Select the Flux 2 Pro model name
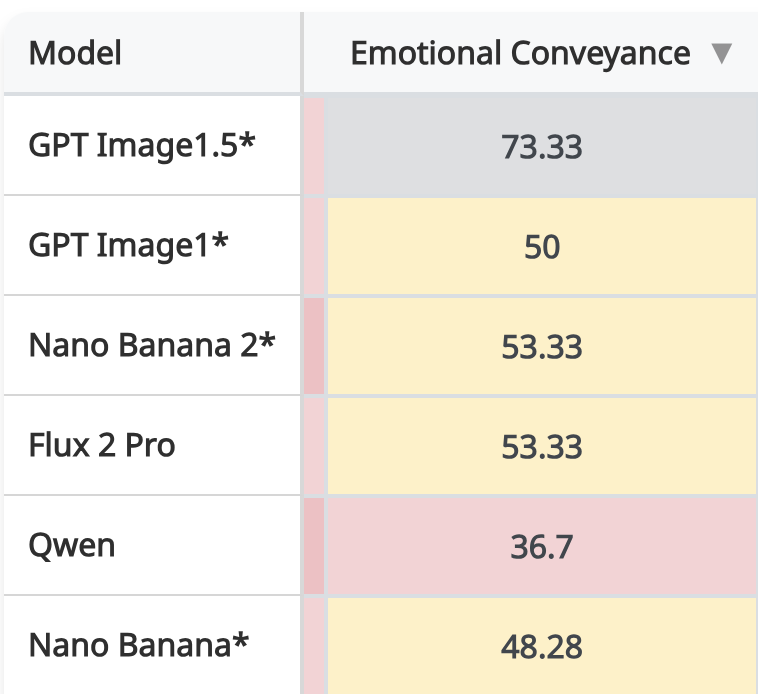Viewport: 758px width, 694px height. point(102,445)
